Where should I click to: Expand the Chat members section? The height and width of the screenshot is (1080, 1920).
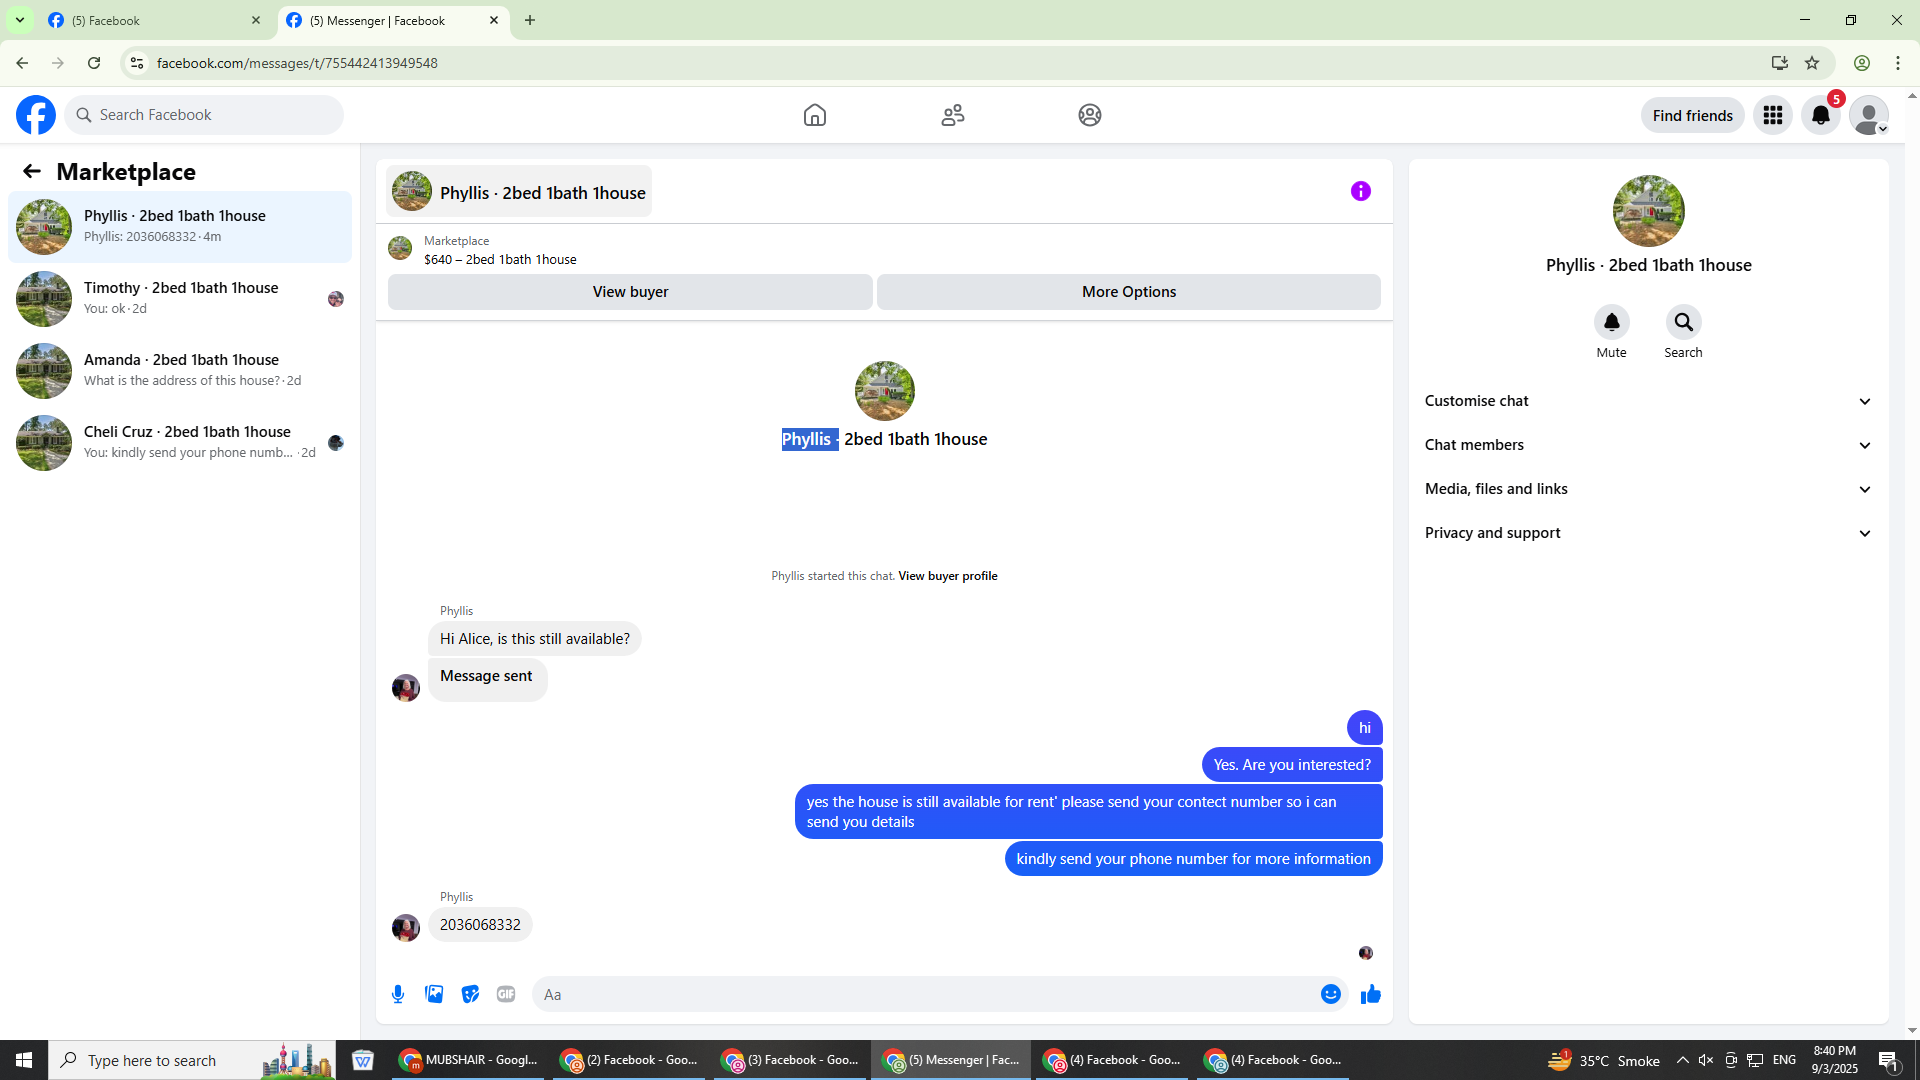pos(1648,445)
